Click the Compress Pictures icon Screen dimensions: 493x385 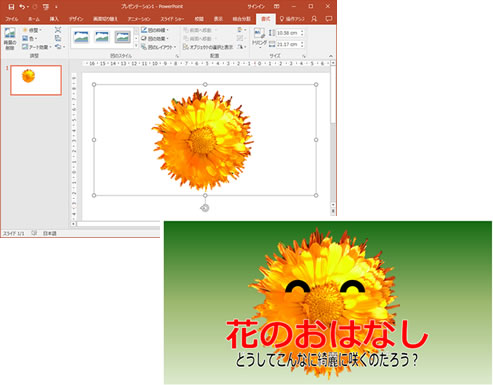pos(58,30)
